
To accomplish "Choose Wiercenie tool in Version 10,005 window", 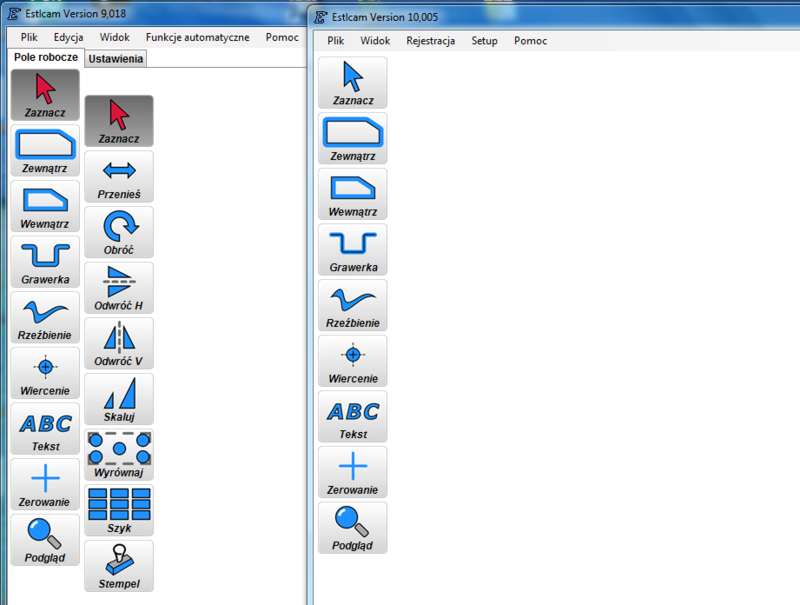I will [353, 361].
